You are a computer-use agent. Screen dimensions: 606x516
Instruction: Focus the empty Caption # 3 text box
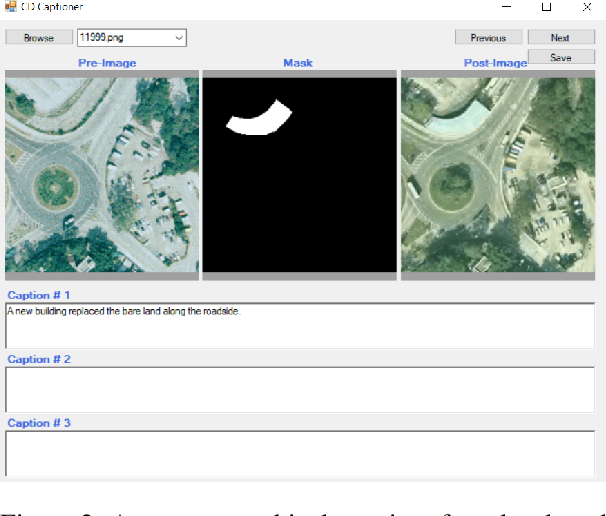(x=300, y=453)
